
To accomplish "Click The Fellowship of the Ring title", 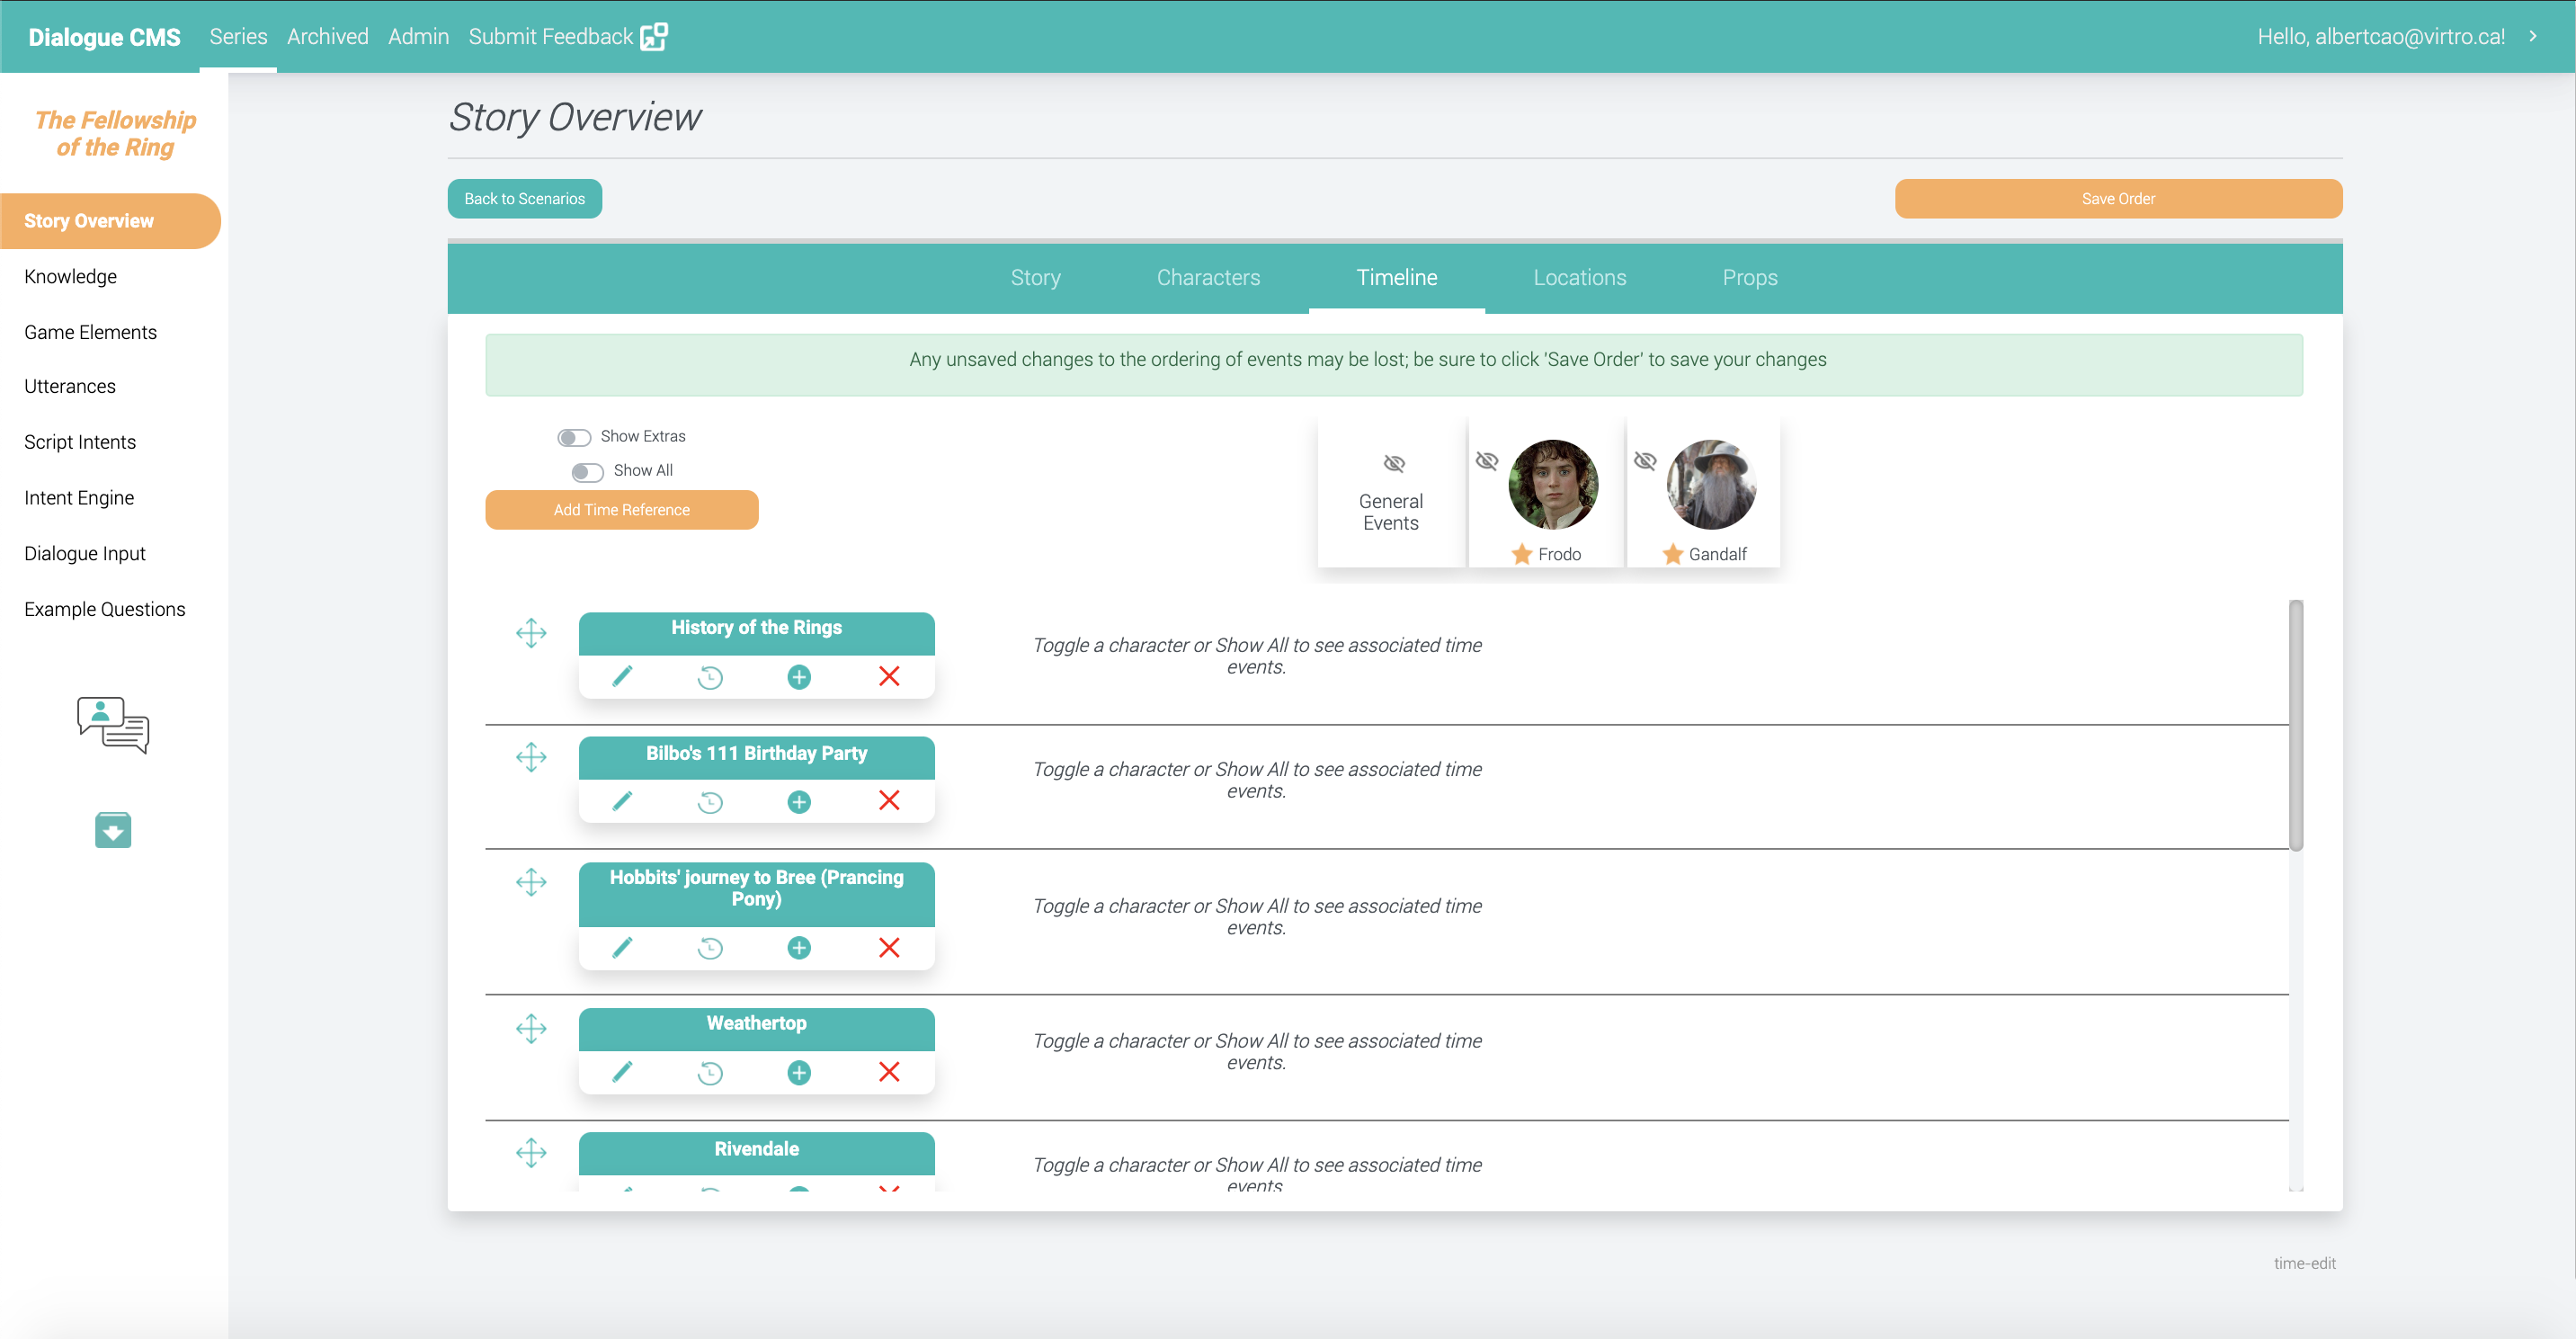I will point(115,133).
